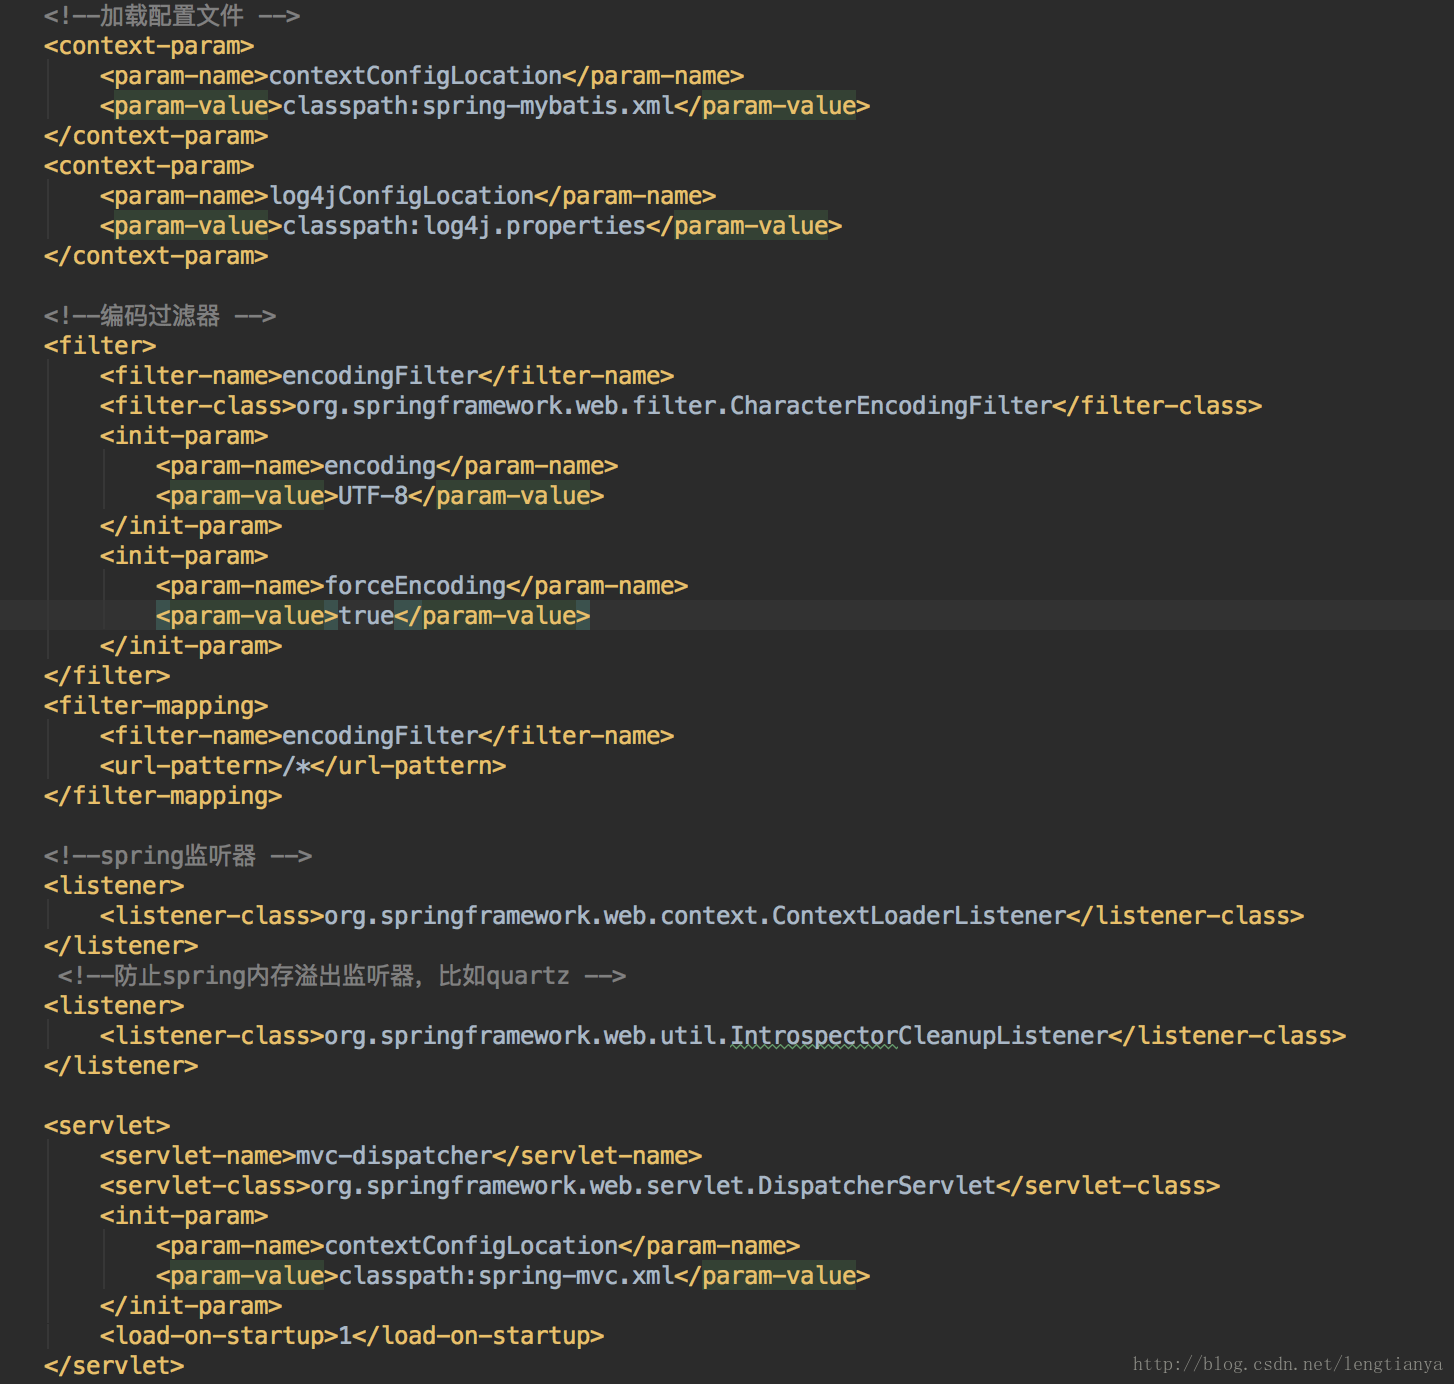Click 'encodingFilter' inside the filter block
The width and height of the screenshot is (1454, 1384).
point(380,376)
